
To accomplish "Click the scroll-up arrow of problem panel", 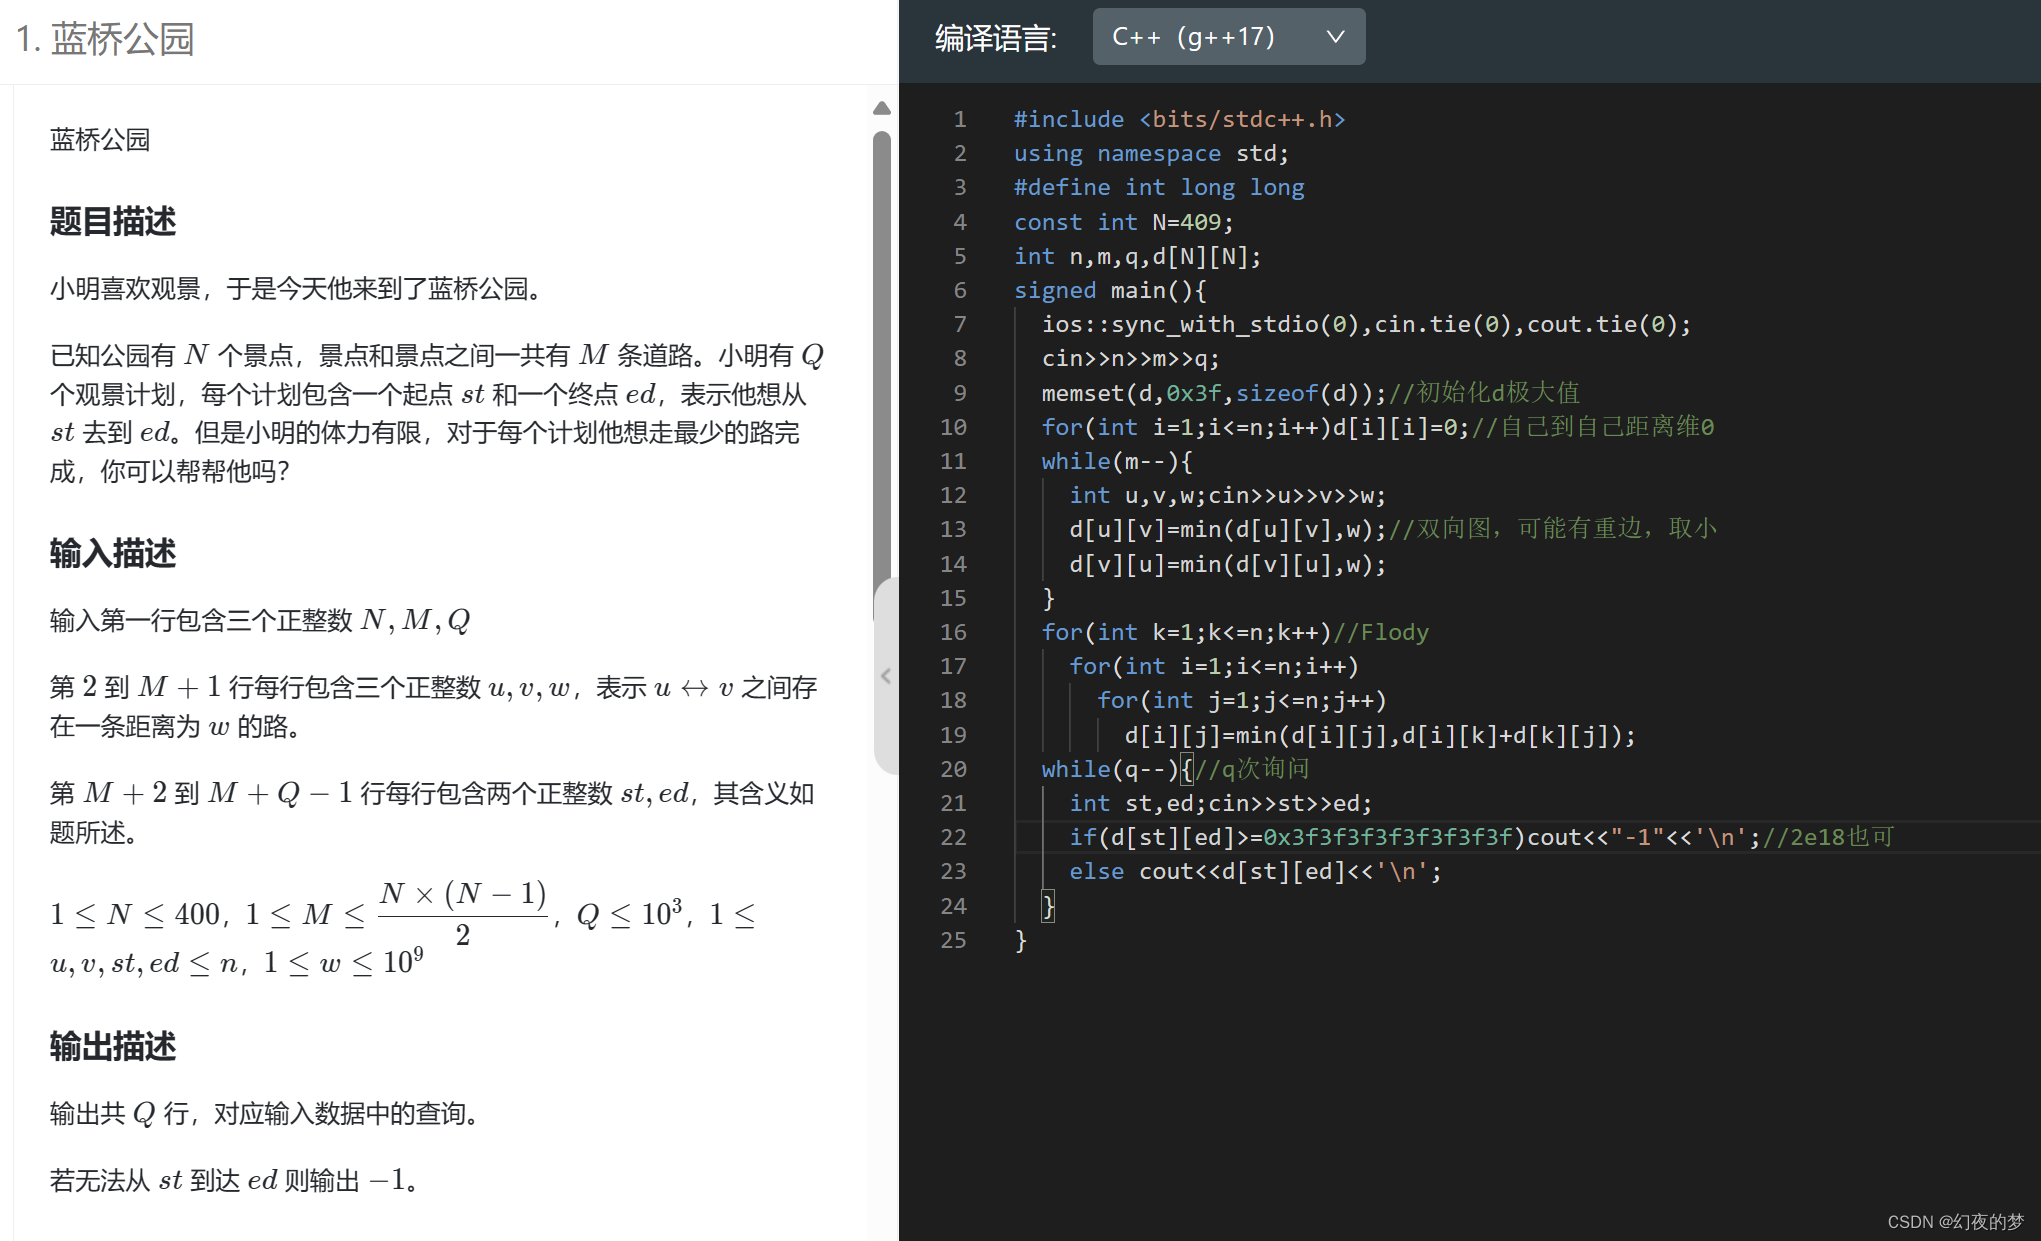I will (x=881, y=108).
